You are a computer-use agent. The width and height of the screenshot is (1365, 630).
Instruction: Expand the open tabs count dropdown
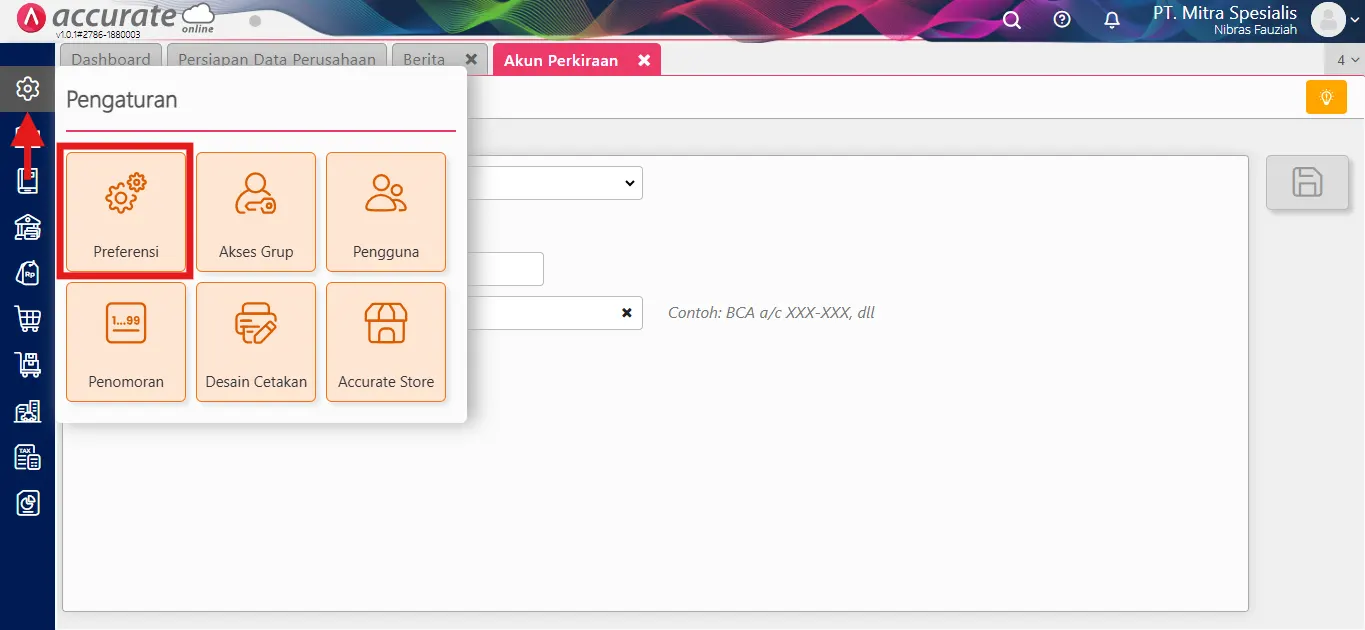1347,60
